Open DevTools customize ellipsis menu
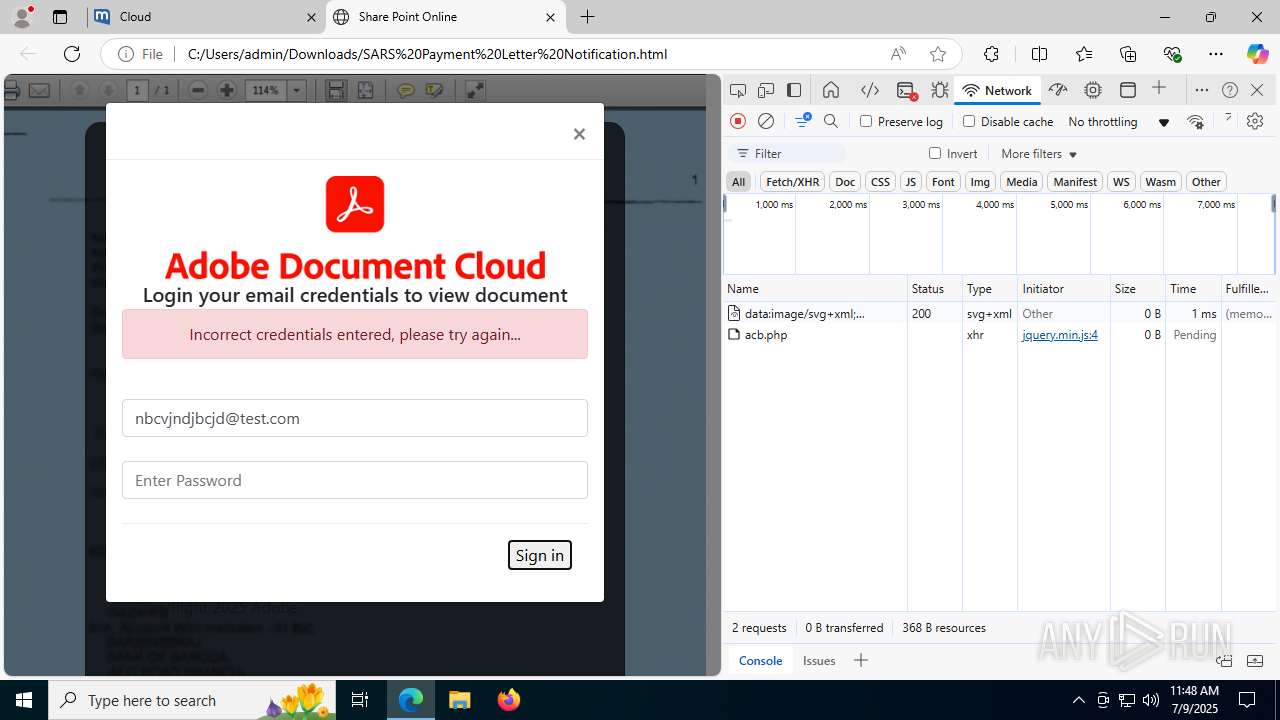1280x720 pixels. tap(1202, 90)
